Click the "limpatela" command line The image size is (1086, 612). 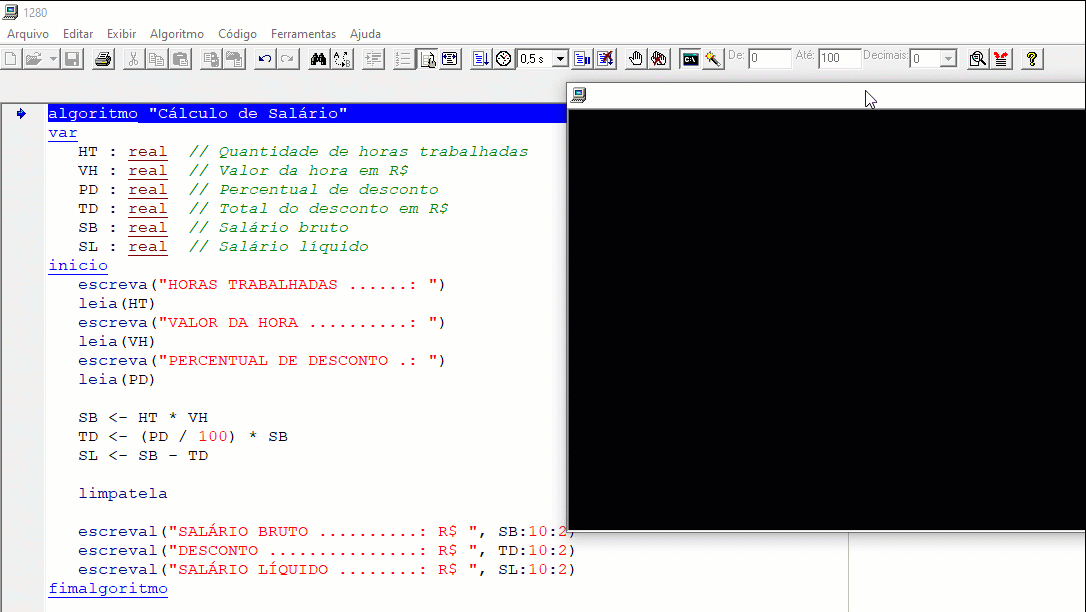pyautogui.click(x=123, y=494)
